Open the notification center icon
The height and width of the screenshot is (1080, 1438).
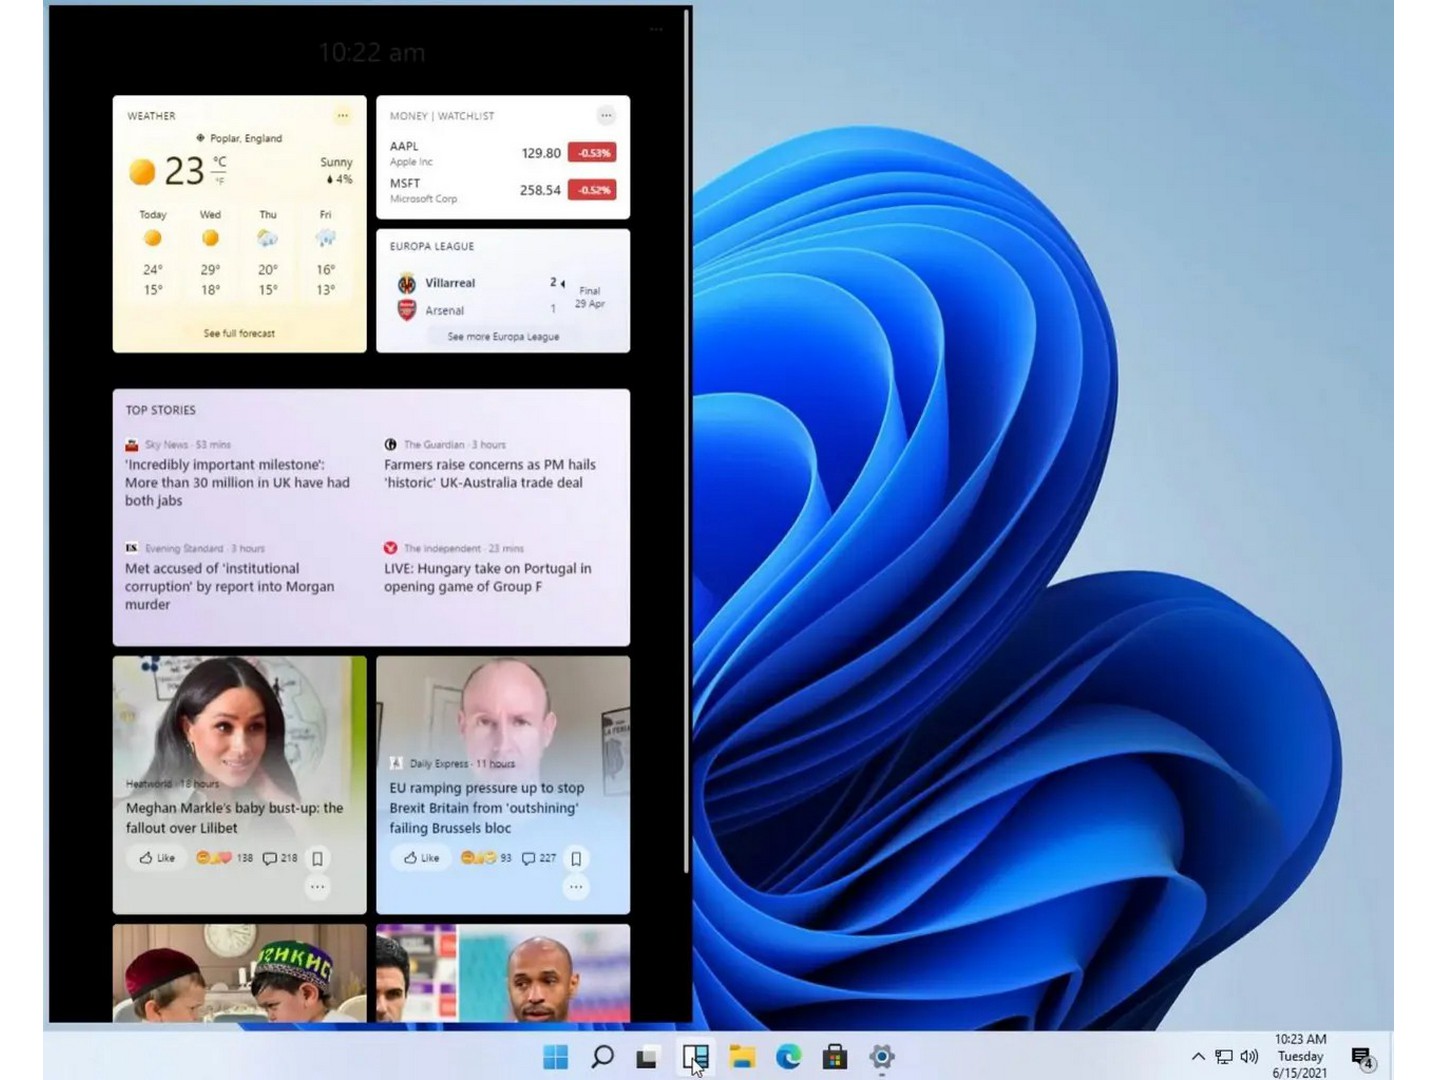click(1362, 1058)
